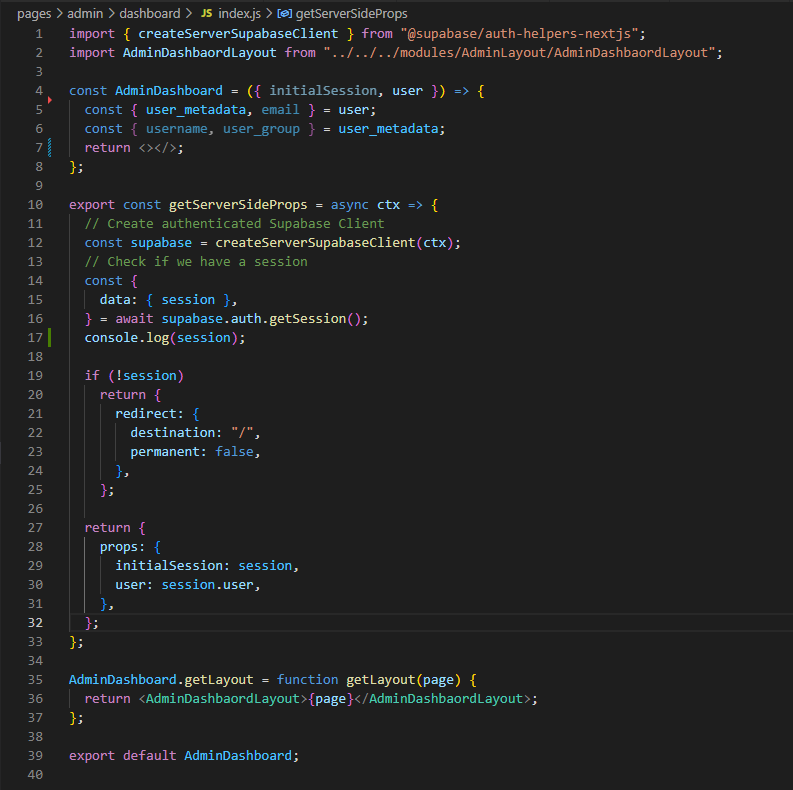Click 'data:' key on line 15
Viewport: 793px width, 790px height.
119,300
